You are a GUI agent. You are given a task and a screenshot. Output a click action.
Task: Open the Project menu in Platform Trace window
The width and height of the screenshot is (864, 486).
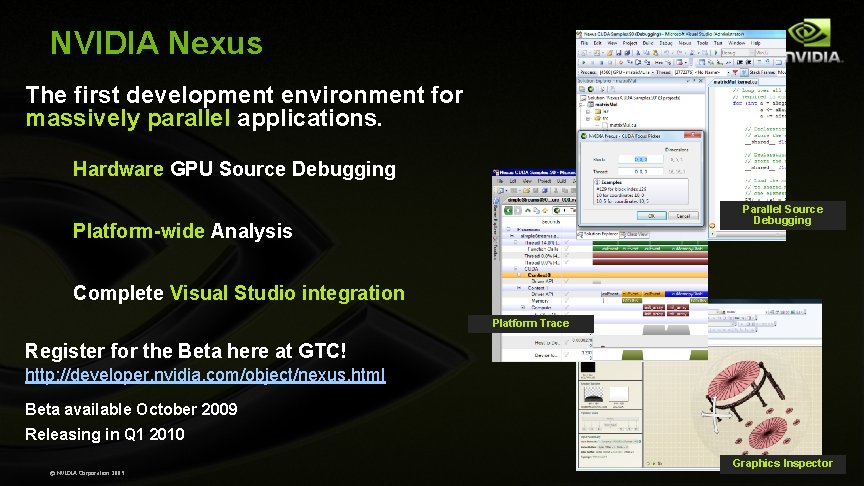click(544, 181)
